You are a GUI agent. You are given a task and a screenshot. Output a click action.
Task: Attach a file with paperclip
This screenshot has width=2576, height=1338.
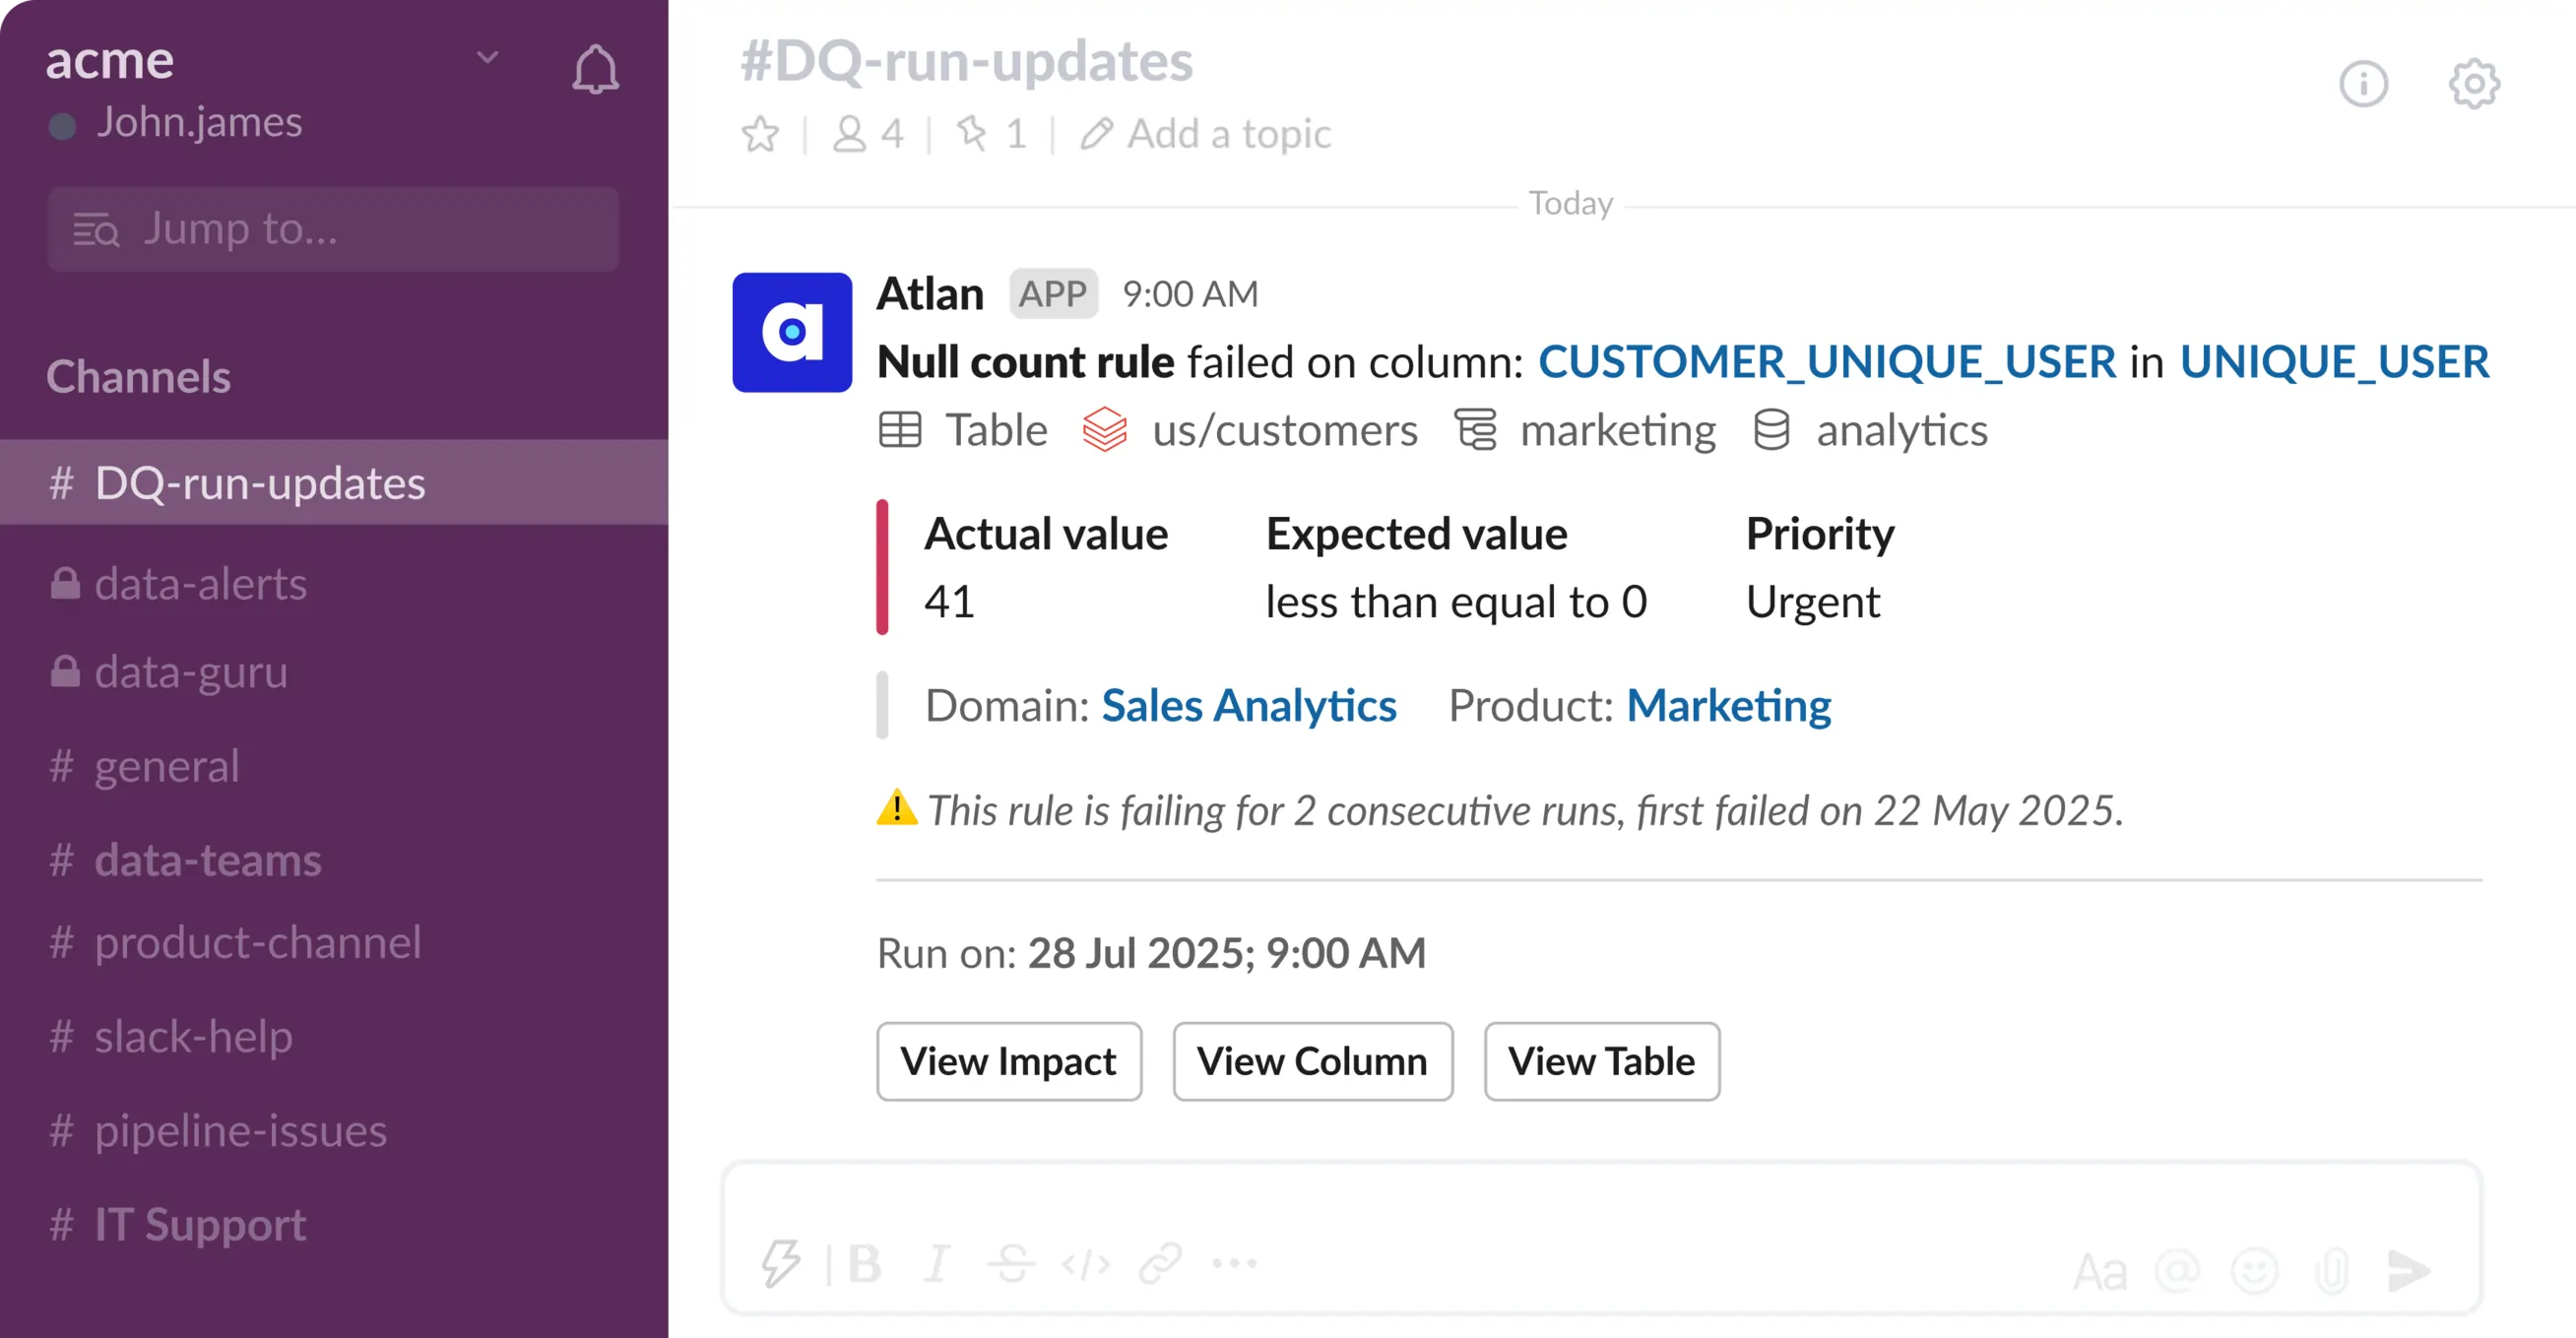[x=2332, y=1271]
